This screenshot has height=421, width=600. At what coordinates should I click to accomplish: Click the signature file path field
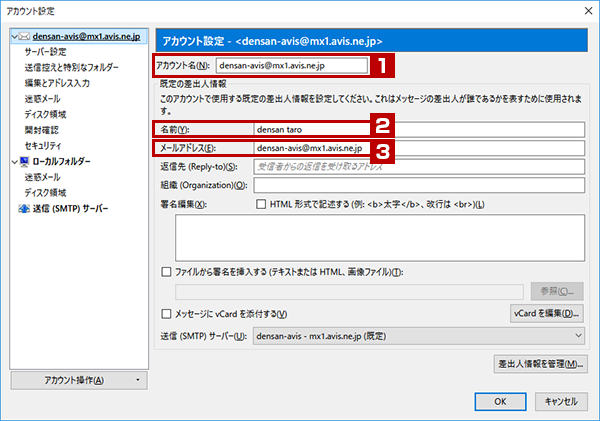point(349,292)
